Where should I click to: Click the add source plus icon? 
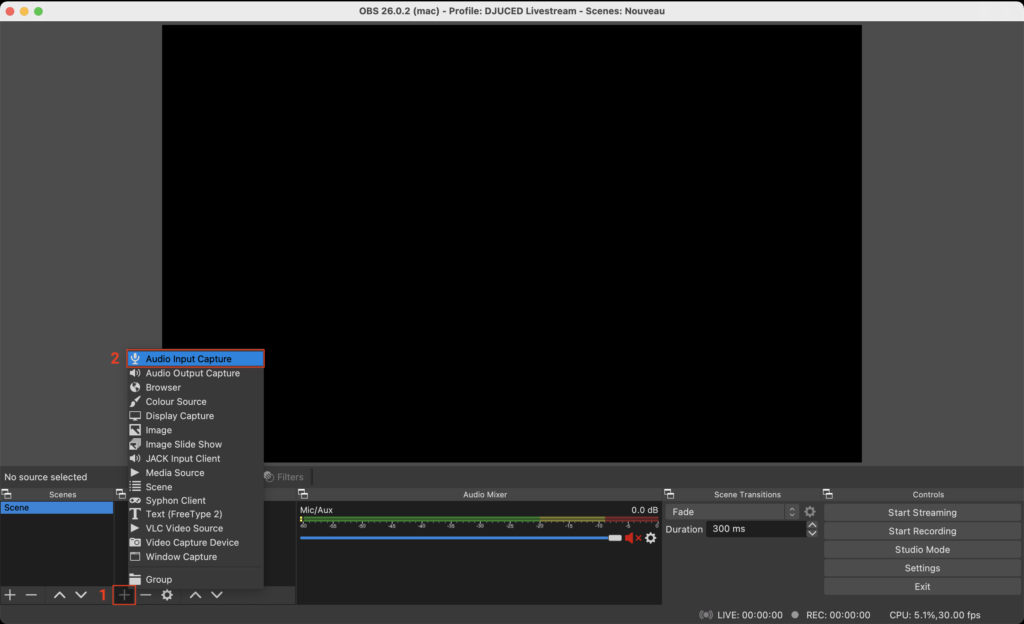click(124, 595)
